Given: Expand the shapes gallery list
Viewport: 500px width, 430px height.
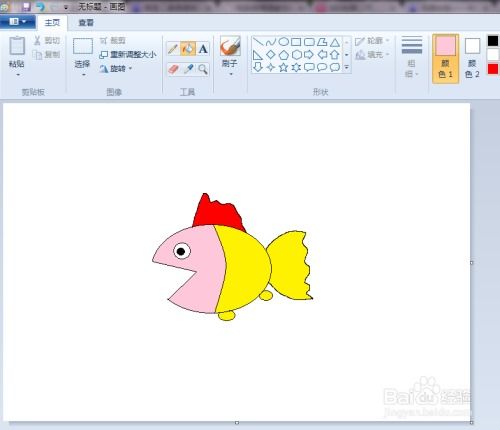Looking at the screenshot, I should 347,67.
